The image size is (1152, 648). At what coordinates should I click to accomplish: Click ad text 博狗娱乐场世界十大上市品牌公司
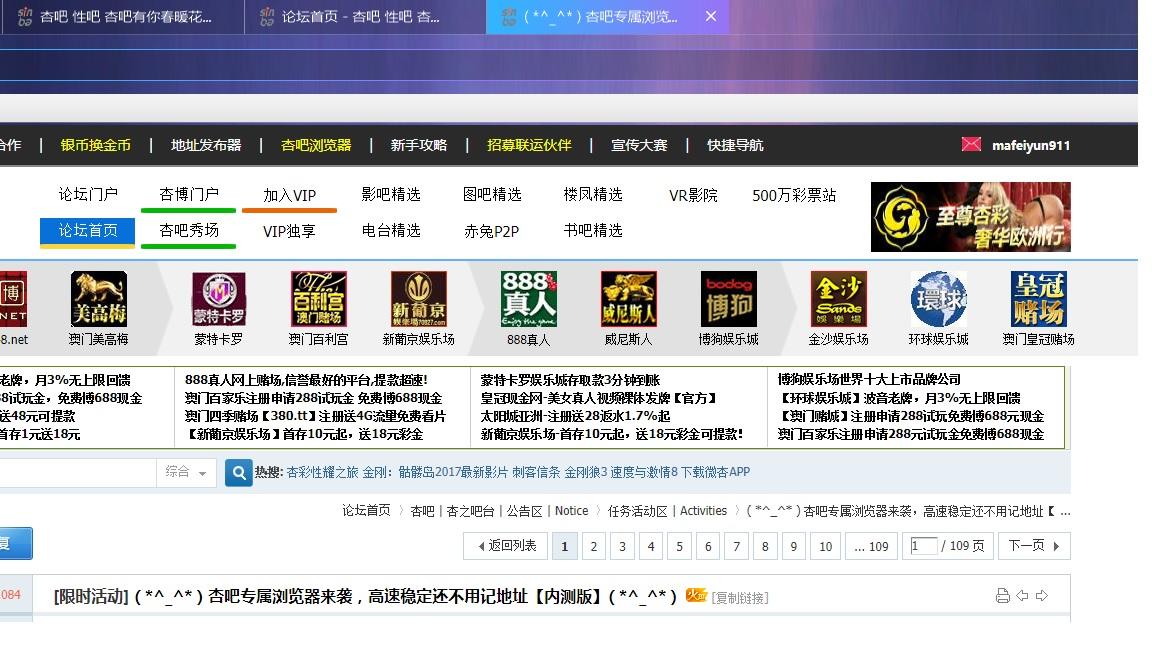[x=869, y=379]
